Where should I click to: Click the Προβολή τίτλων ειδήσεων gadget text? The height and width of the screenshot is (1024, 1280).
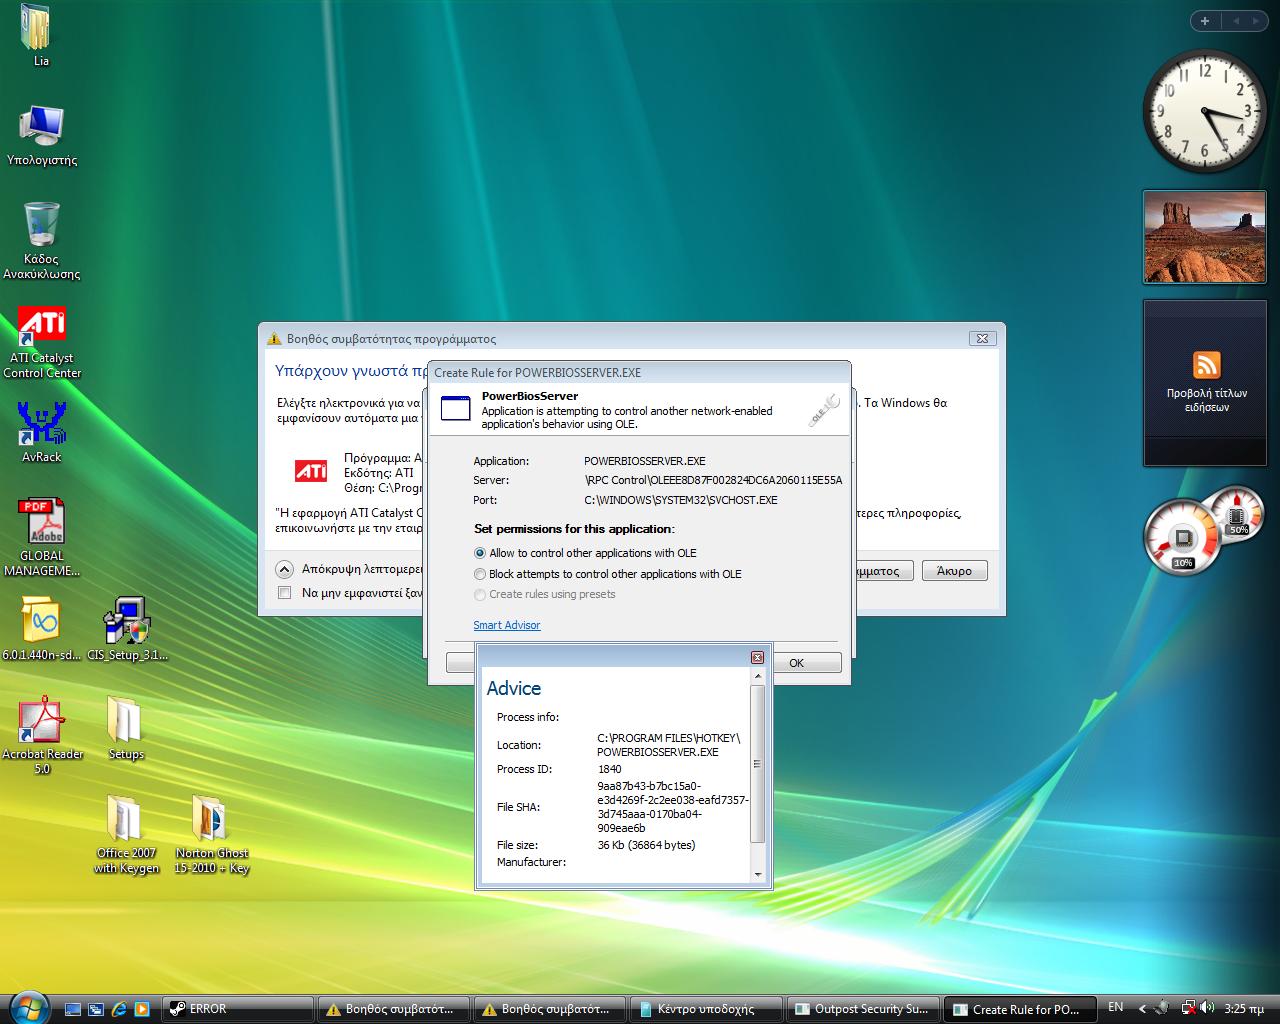point(1207,400)
